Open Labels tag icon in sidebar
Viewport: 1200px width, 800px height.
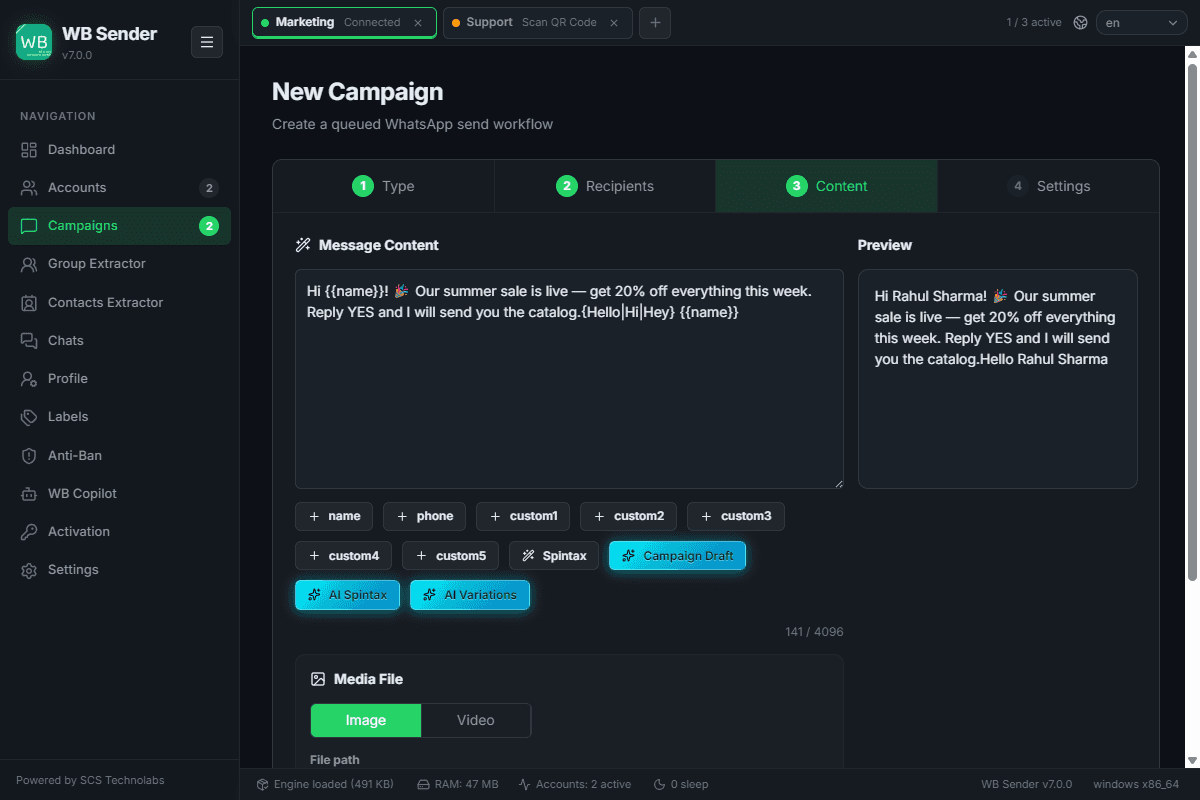click(29, 417)
